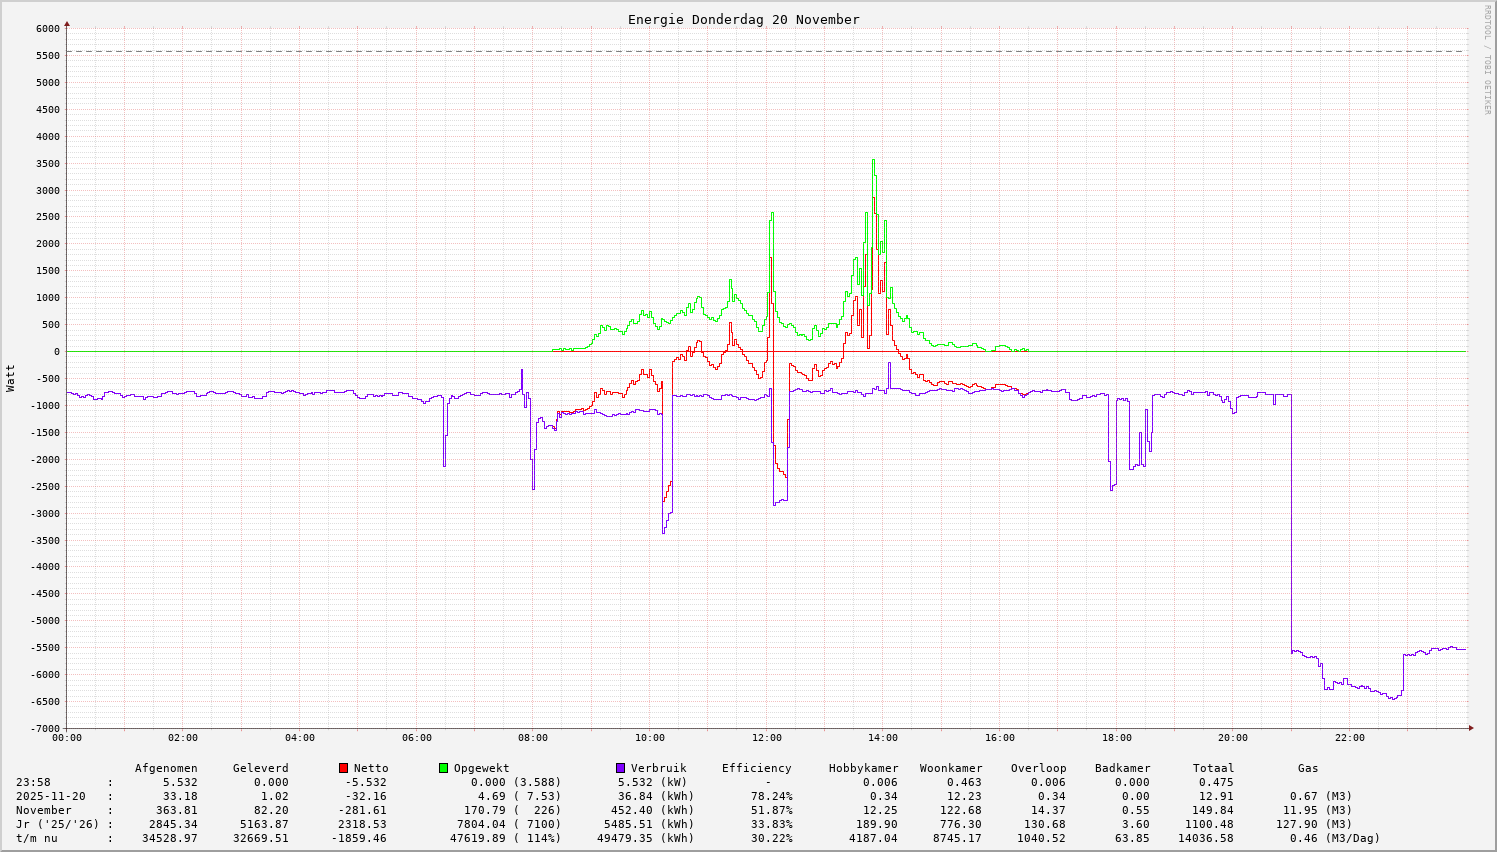Click the t/m nu row label

pyautogui.click(x=37, y=839)
